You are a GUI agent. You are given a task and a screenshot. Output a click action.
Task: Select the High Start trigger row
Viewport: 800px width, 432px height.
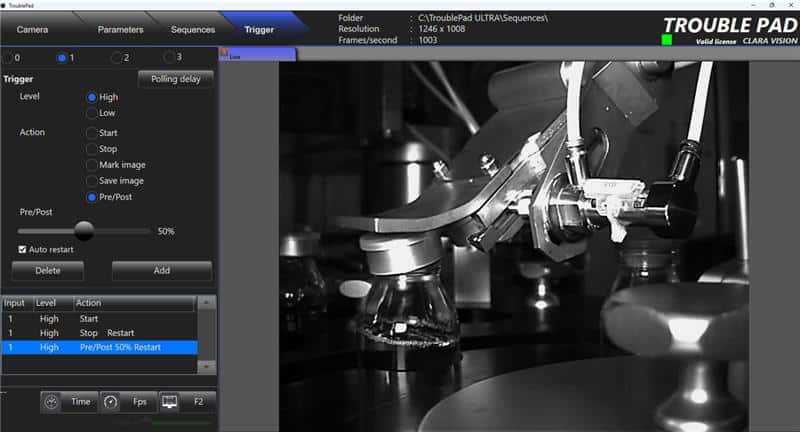click(99, 319)
